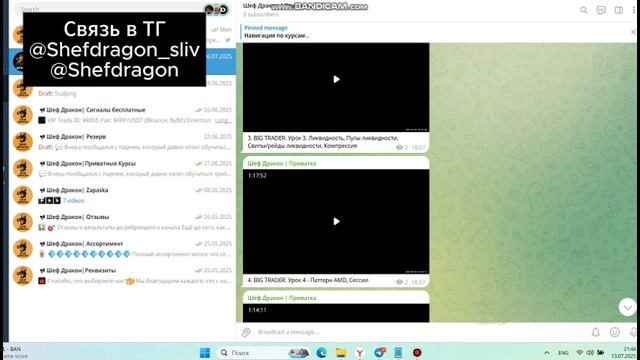Toggle the right side info panel
The height and width of the screenshot is (360, 640).
point(619,10)
